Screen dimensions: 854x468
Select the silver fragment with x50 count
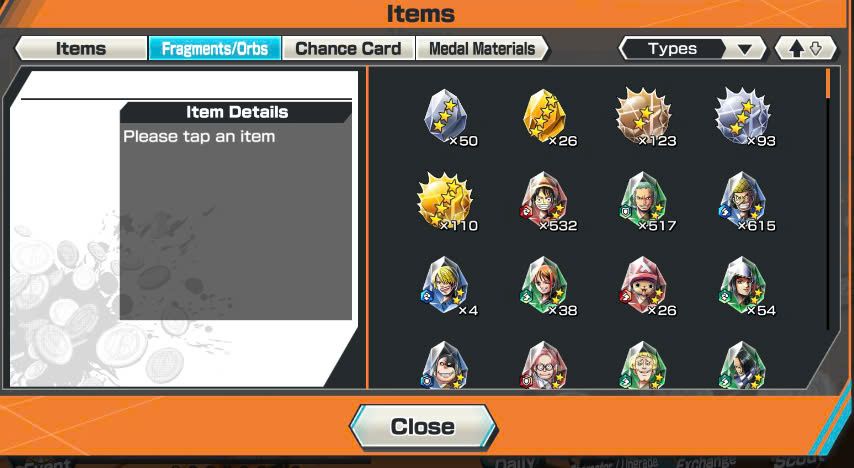coord(446,117)
